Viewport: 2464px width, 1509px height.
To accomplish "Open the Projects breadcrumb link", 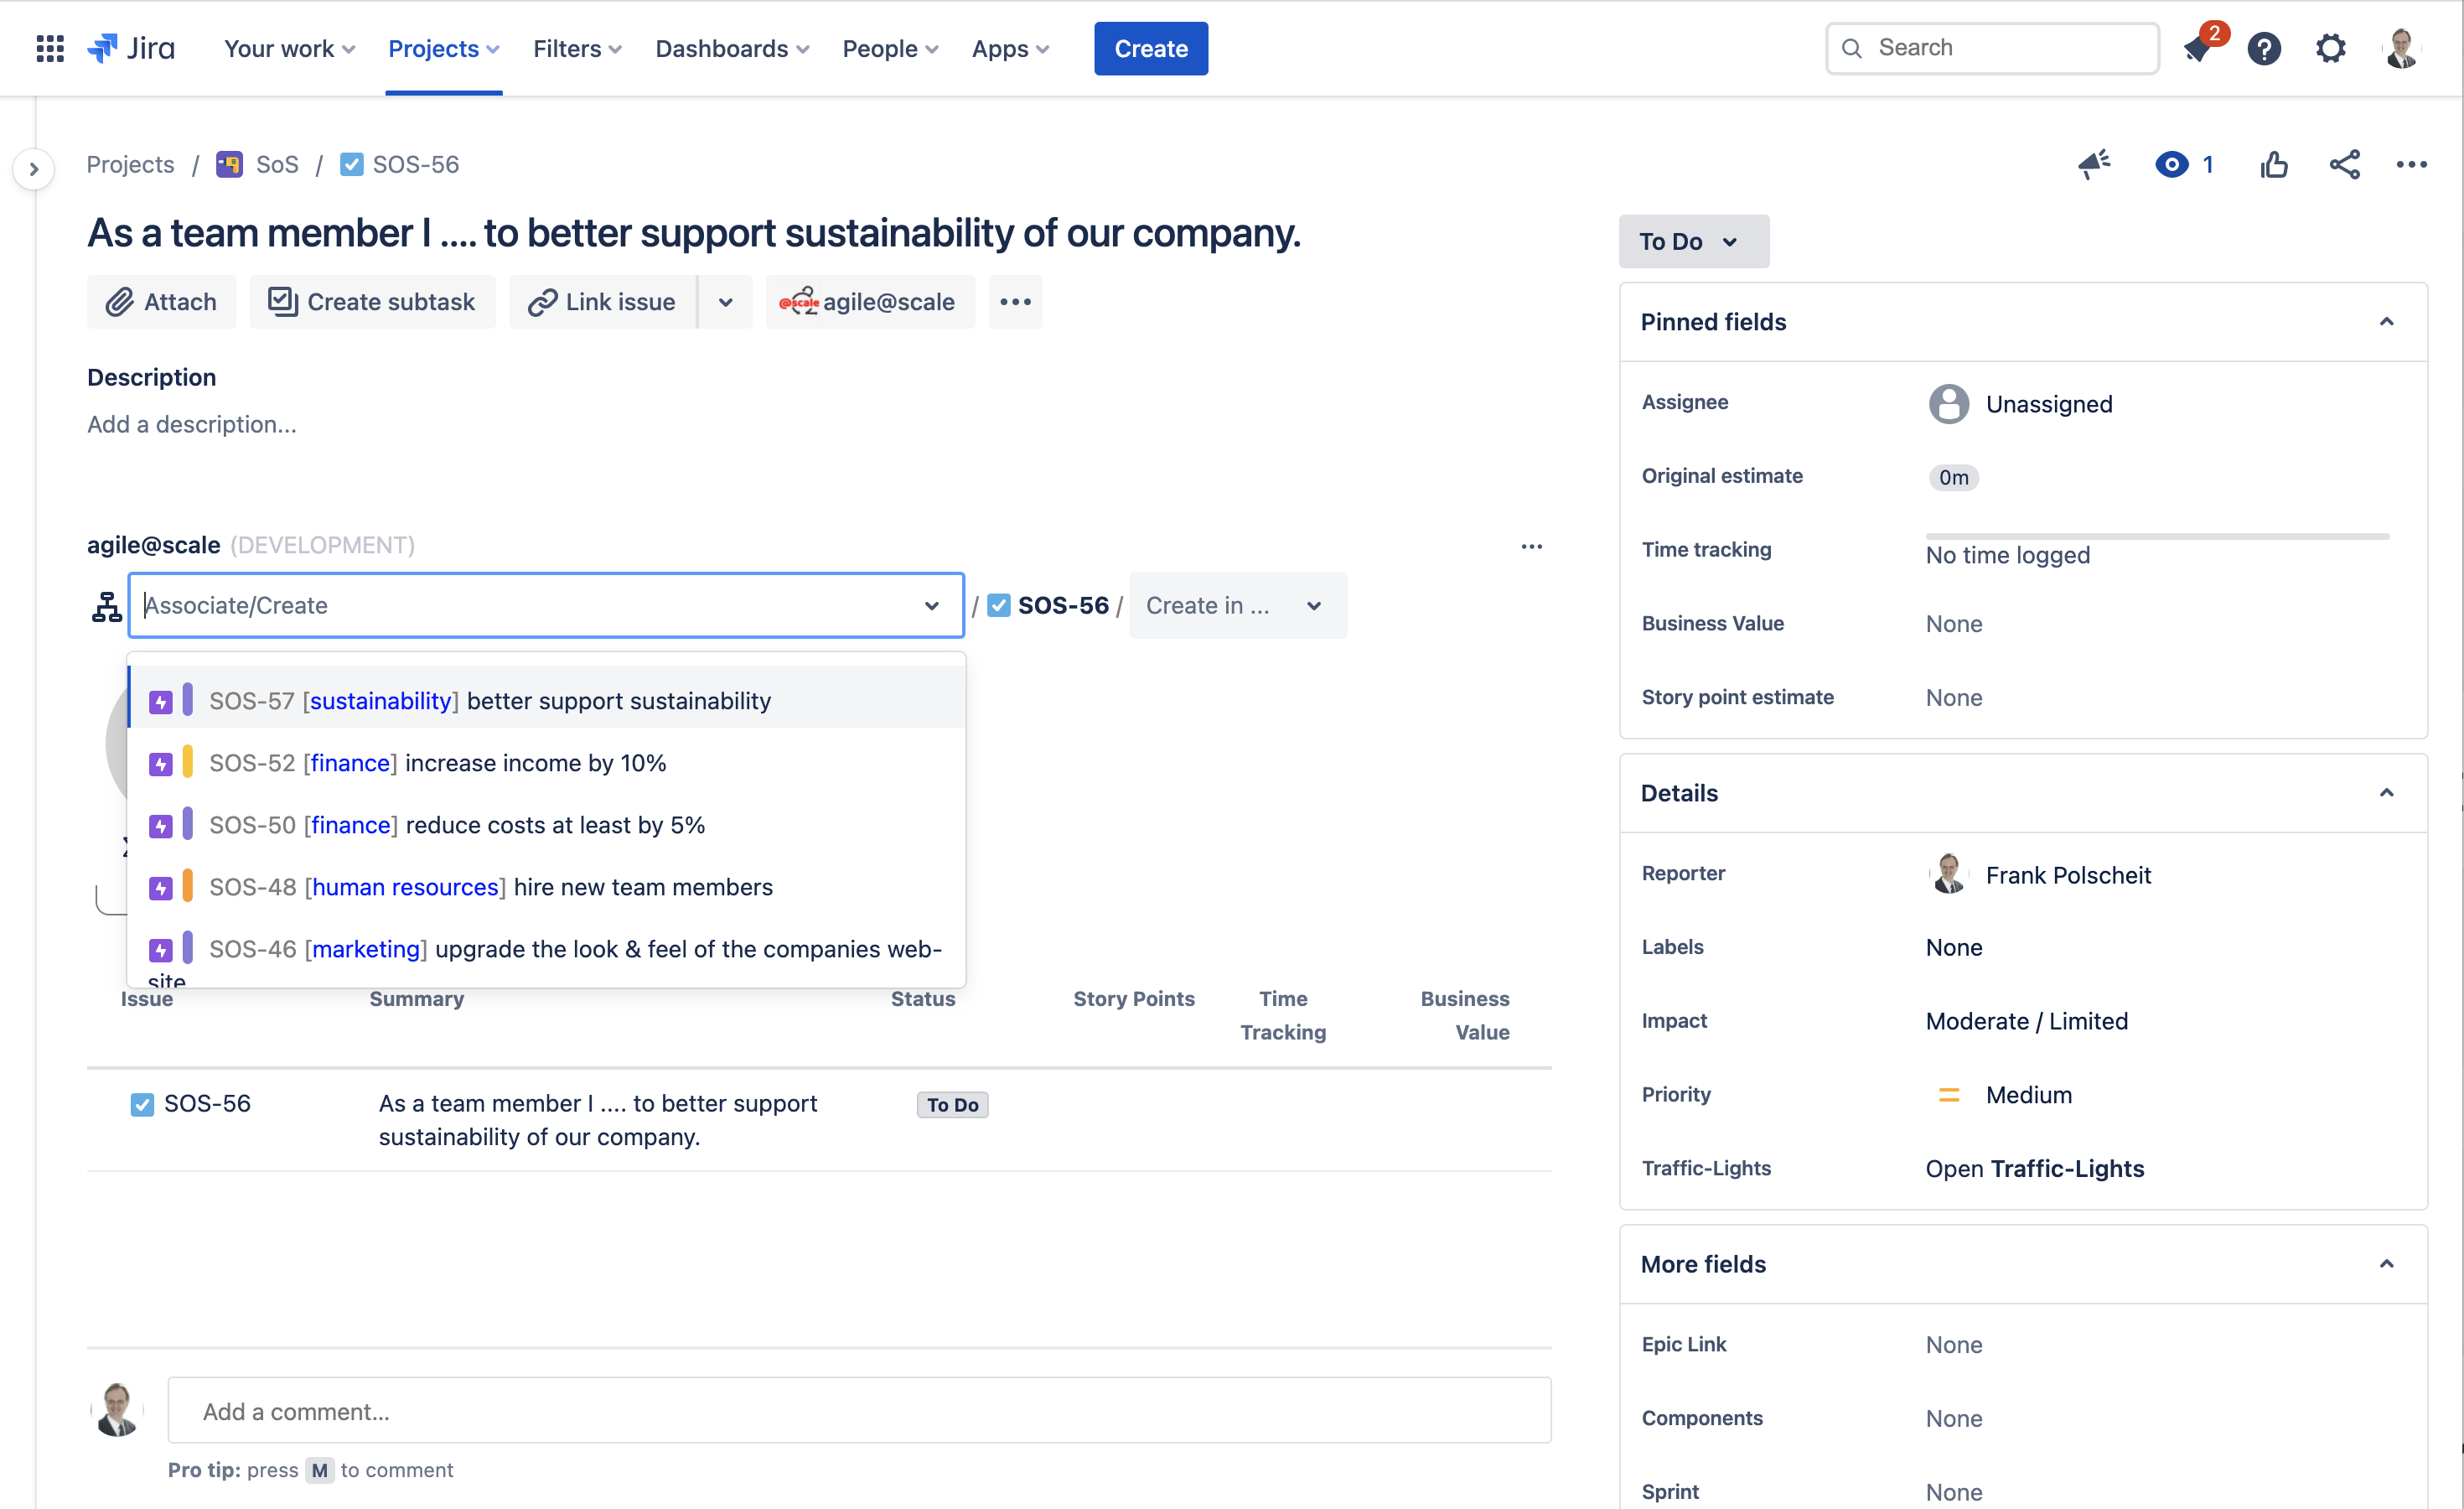I will [x=130, y=164].
